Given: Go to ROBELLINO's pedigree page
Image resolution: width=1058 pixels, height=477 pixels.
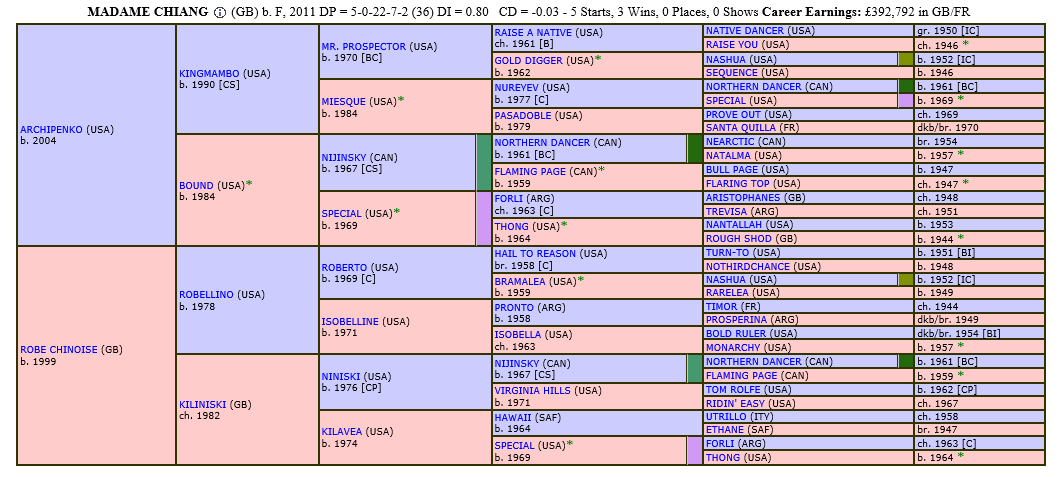Looking at the screenshot, I should [x=208, y=295].
